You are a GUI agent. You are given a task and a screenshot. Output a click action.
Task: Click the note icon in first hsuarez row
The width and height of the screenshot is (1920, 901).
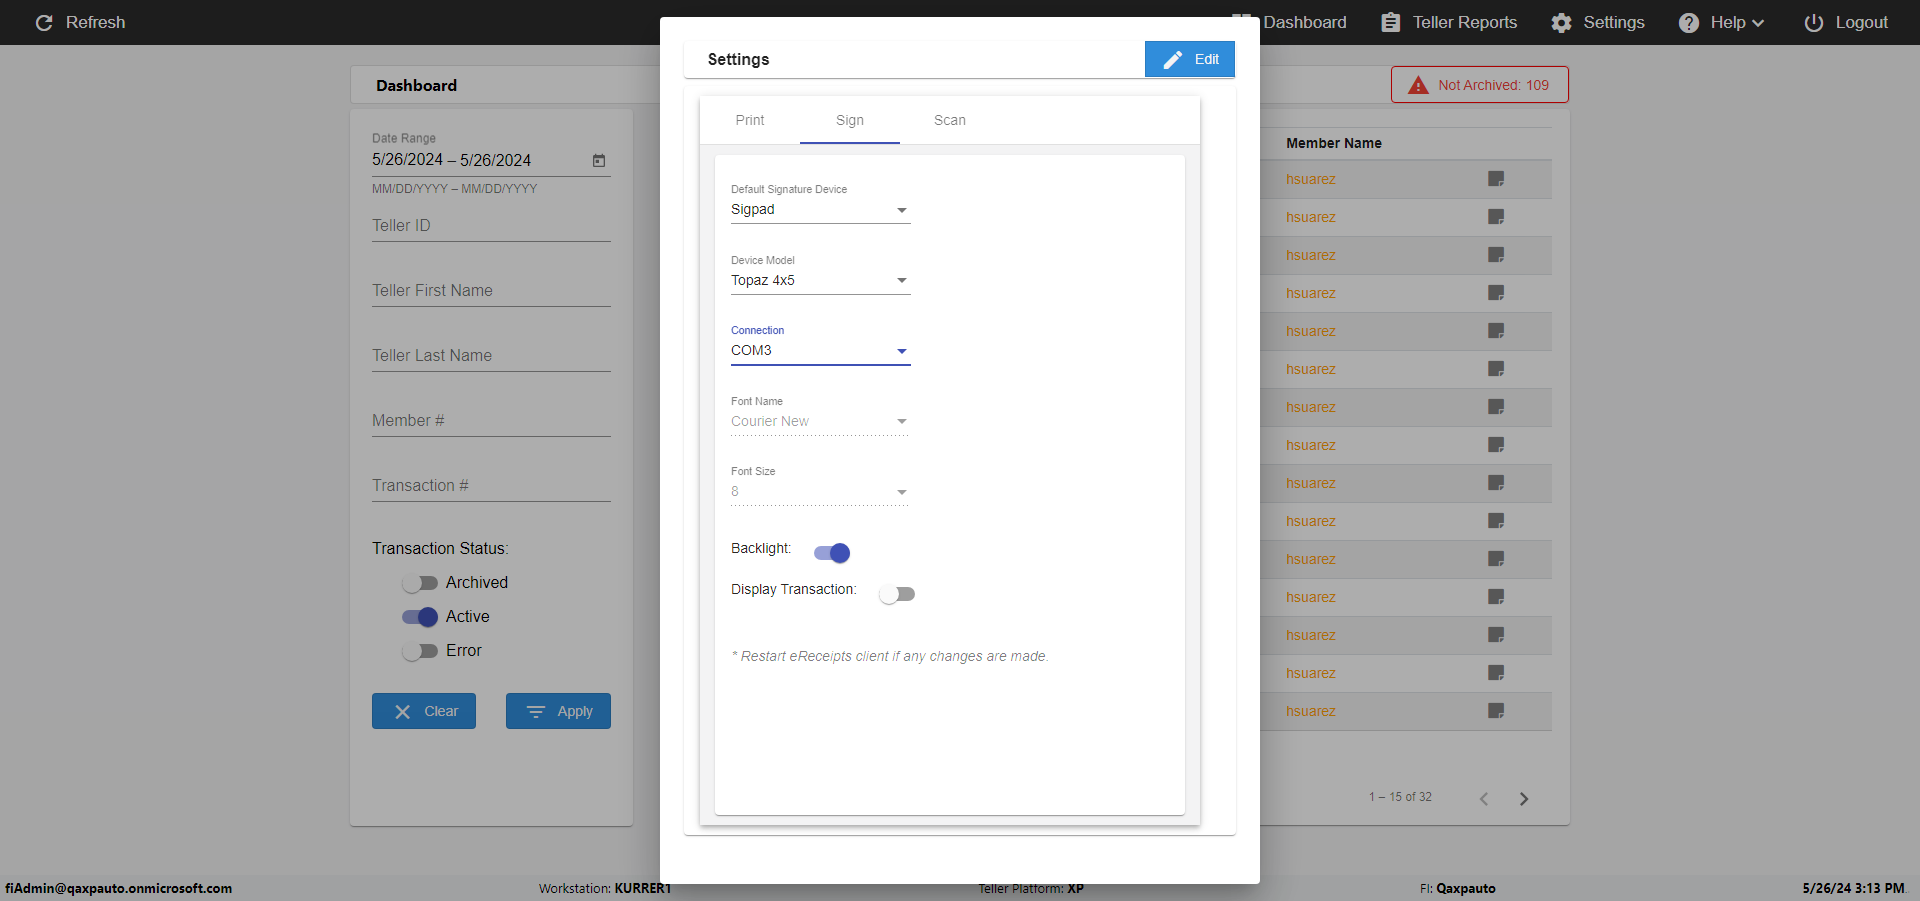pos(1496,179)
